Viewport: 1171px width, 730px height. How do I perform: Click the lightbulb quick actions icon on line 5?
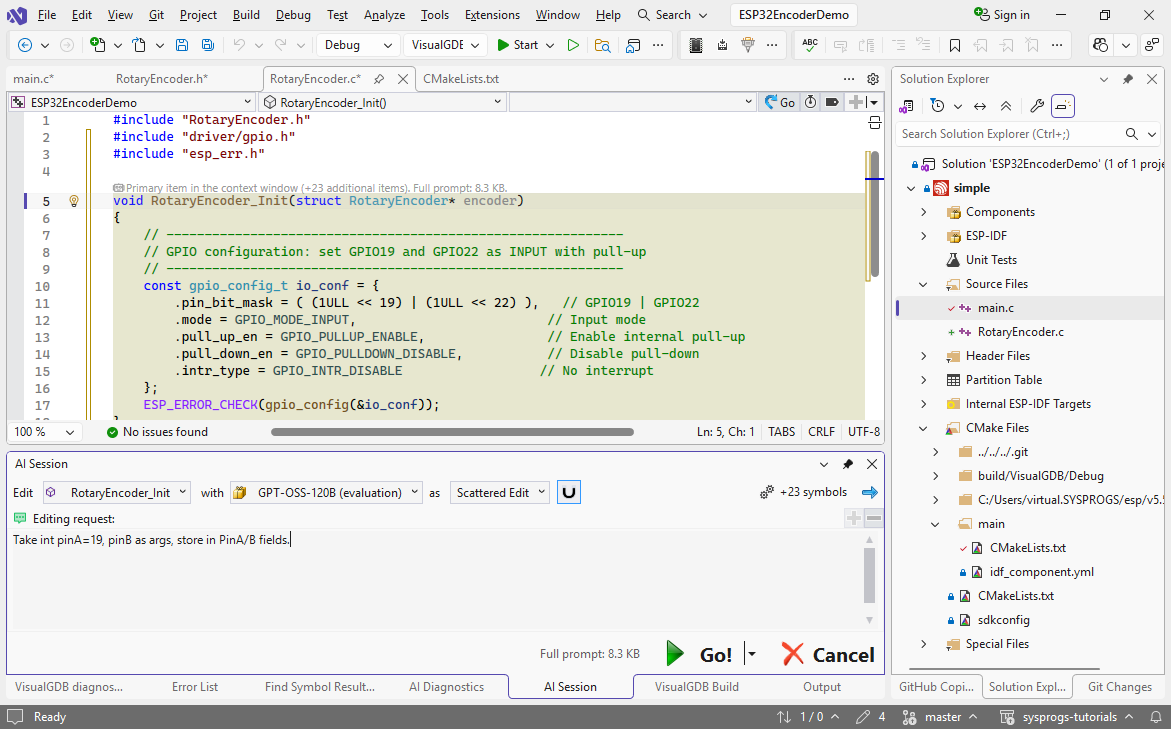(73, 201)
